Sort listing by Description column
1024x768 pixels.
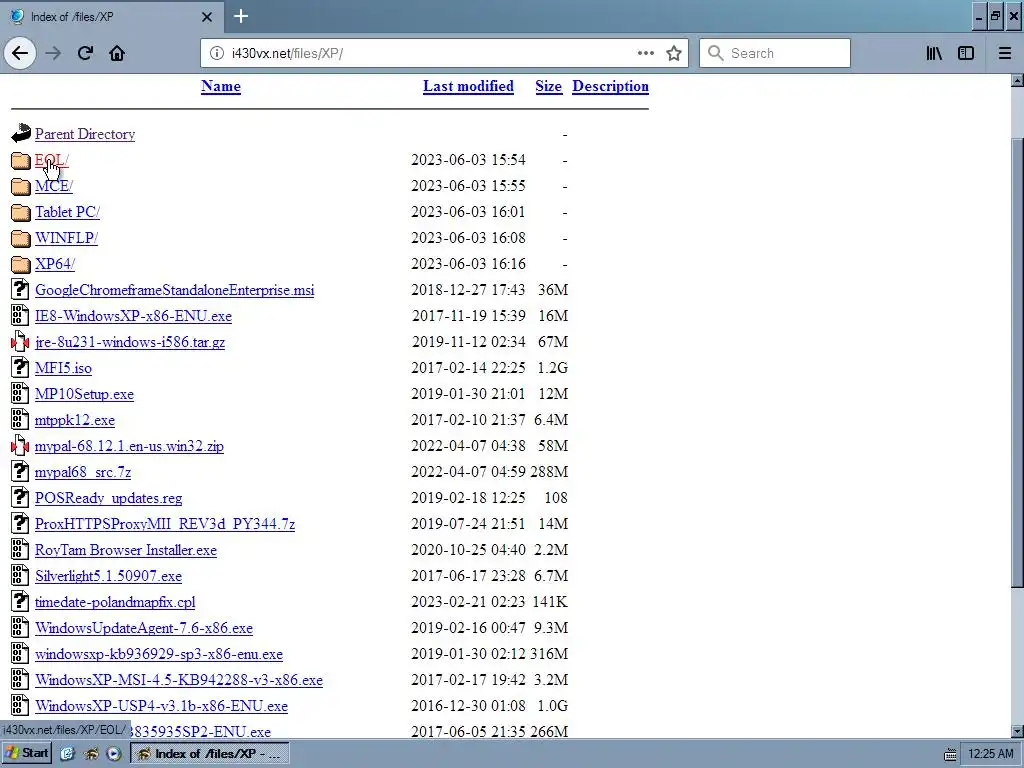point(611,86)
